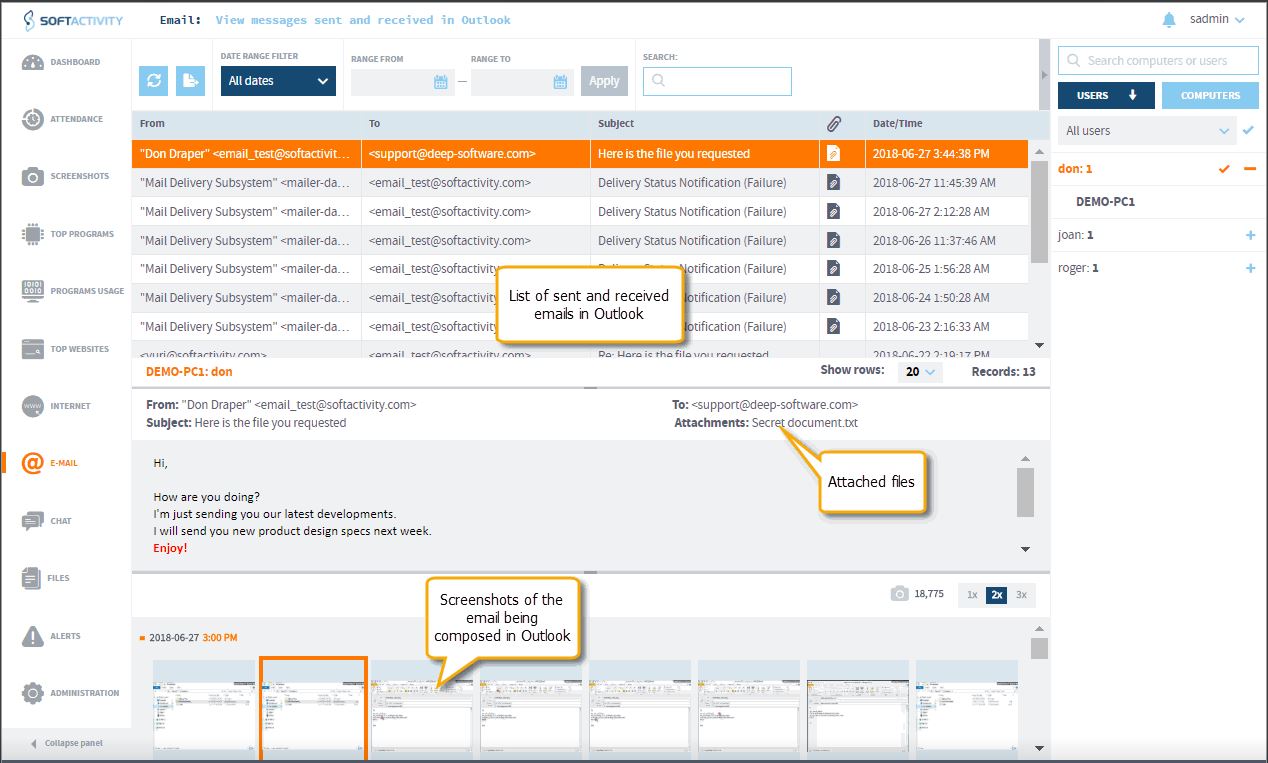Click the refresh icon button

[153, 81]
